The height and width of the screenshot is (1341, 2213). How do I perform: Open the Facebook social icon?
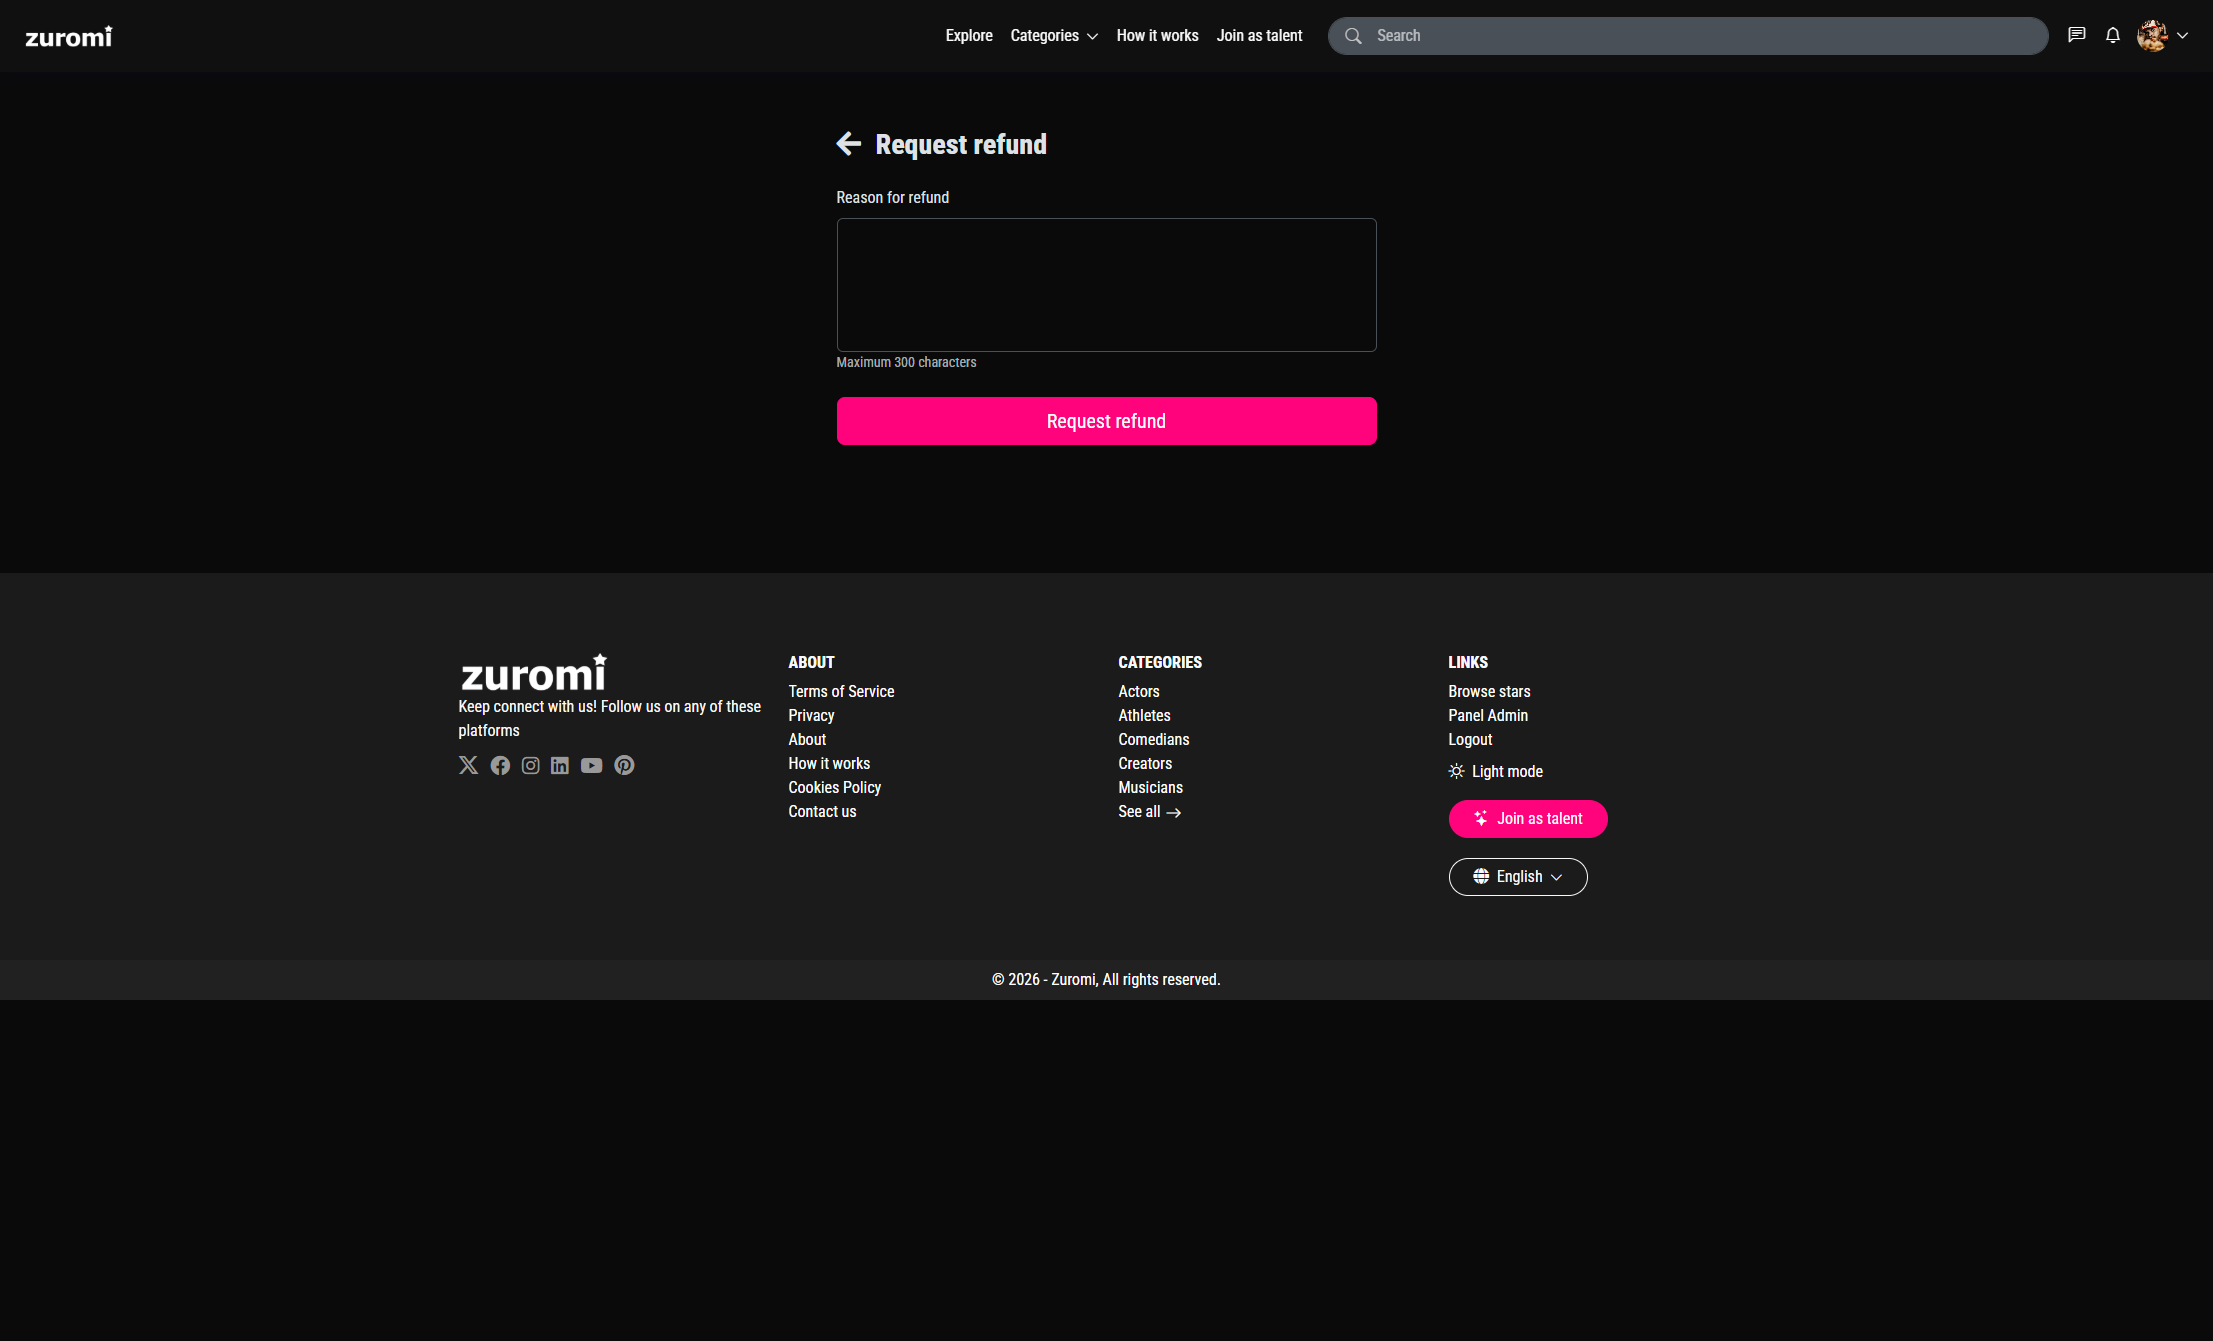[x=500, y=765]
